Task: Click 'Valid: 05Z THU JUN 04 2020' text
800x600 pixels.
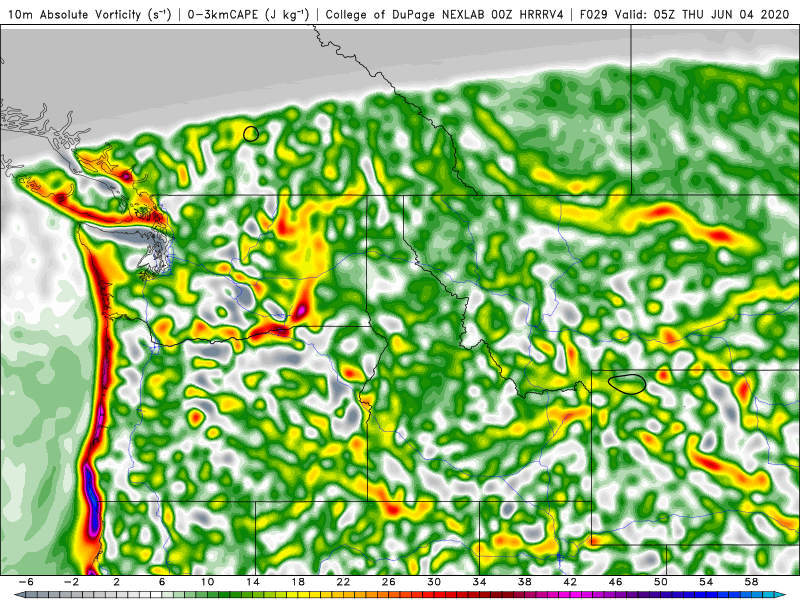Action: (702, 14)
